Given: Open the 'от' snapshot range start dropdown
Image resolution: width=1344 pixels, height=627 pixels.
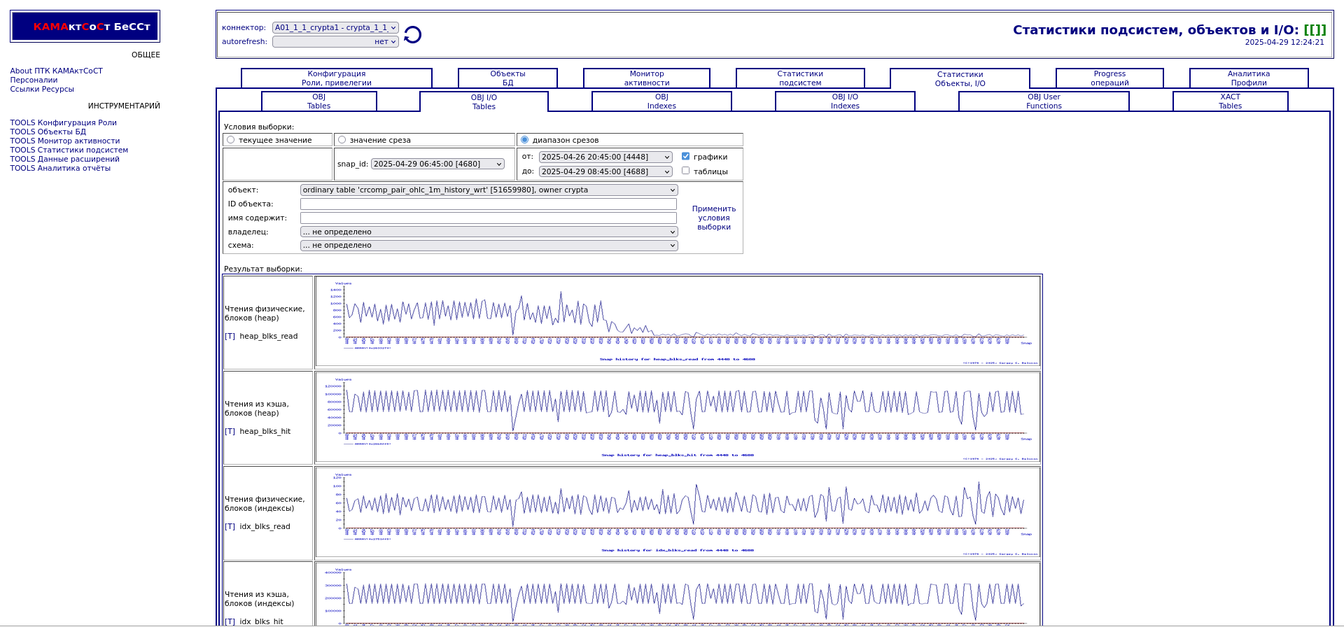Looking at the screenshot, I should tap(605, 157).
